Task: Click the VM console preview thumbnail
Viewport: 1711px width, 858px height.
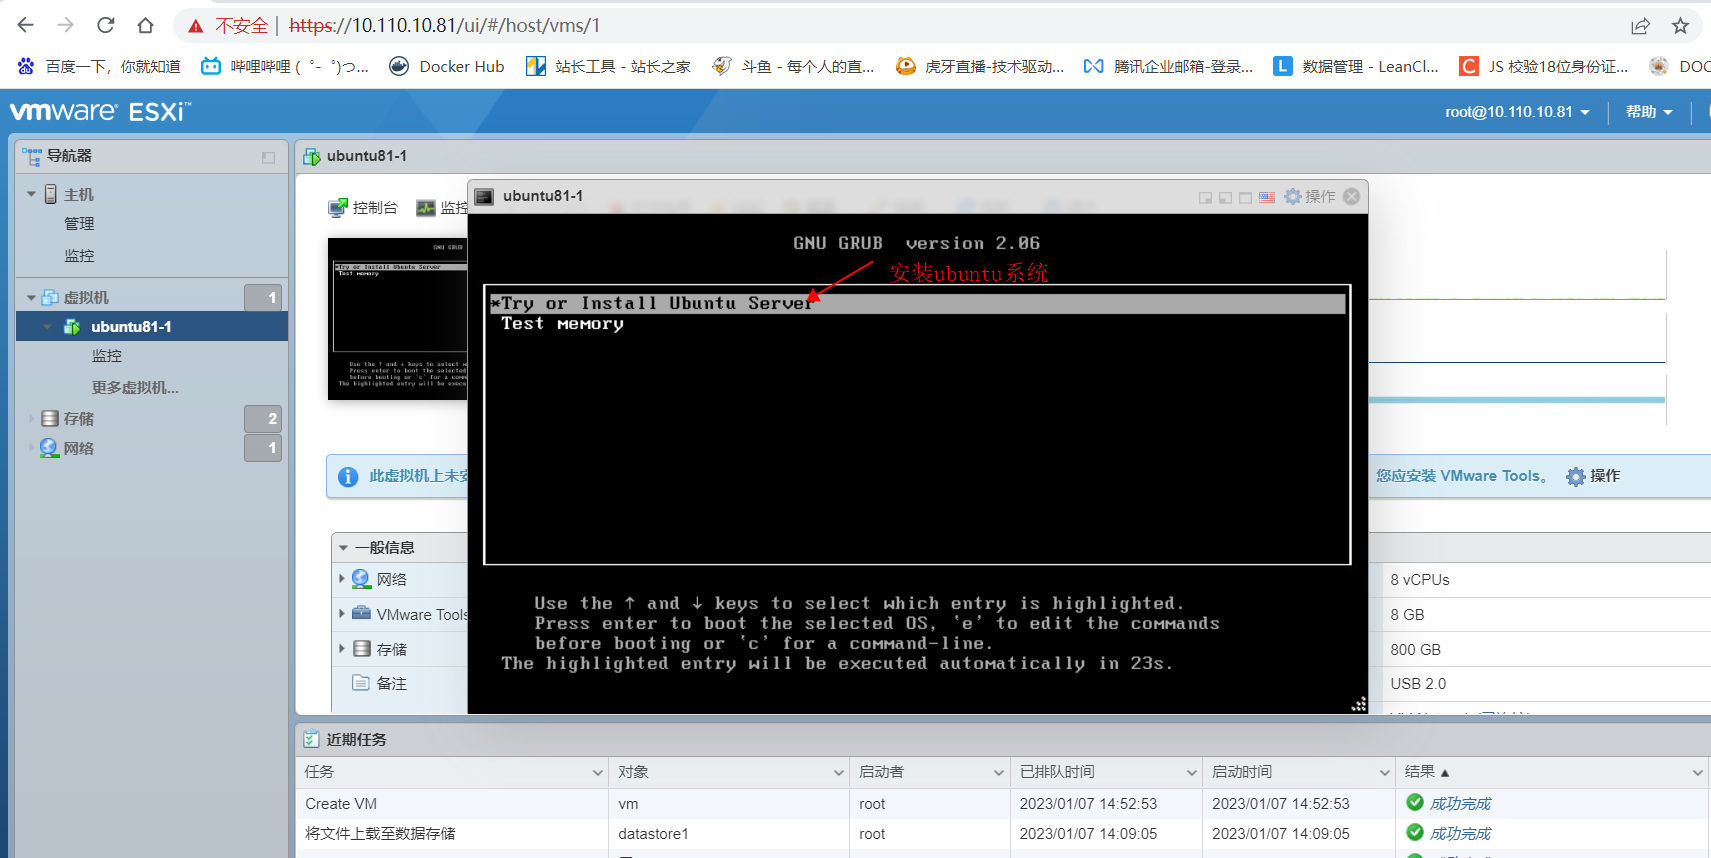Action: click(x=397, y=319)
